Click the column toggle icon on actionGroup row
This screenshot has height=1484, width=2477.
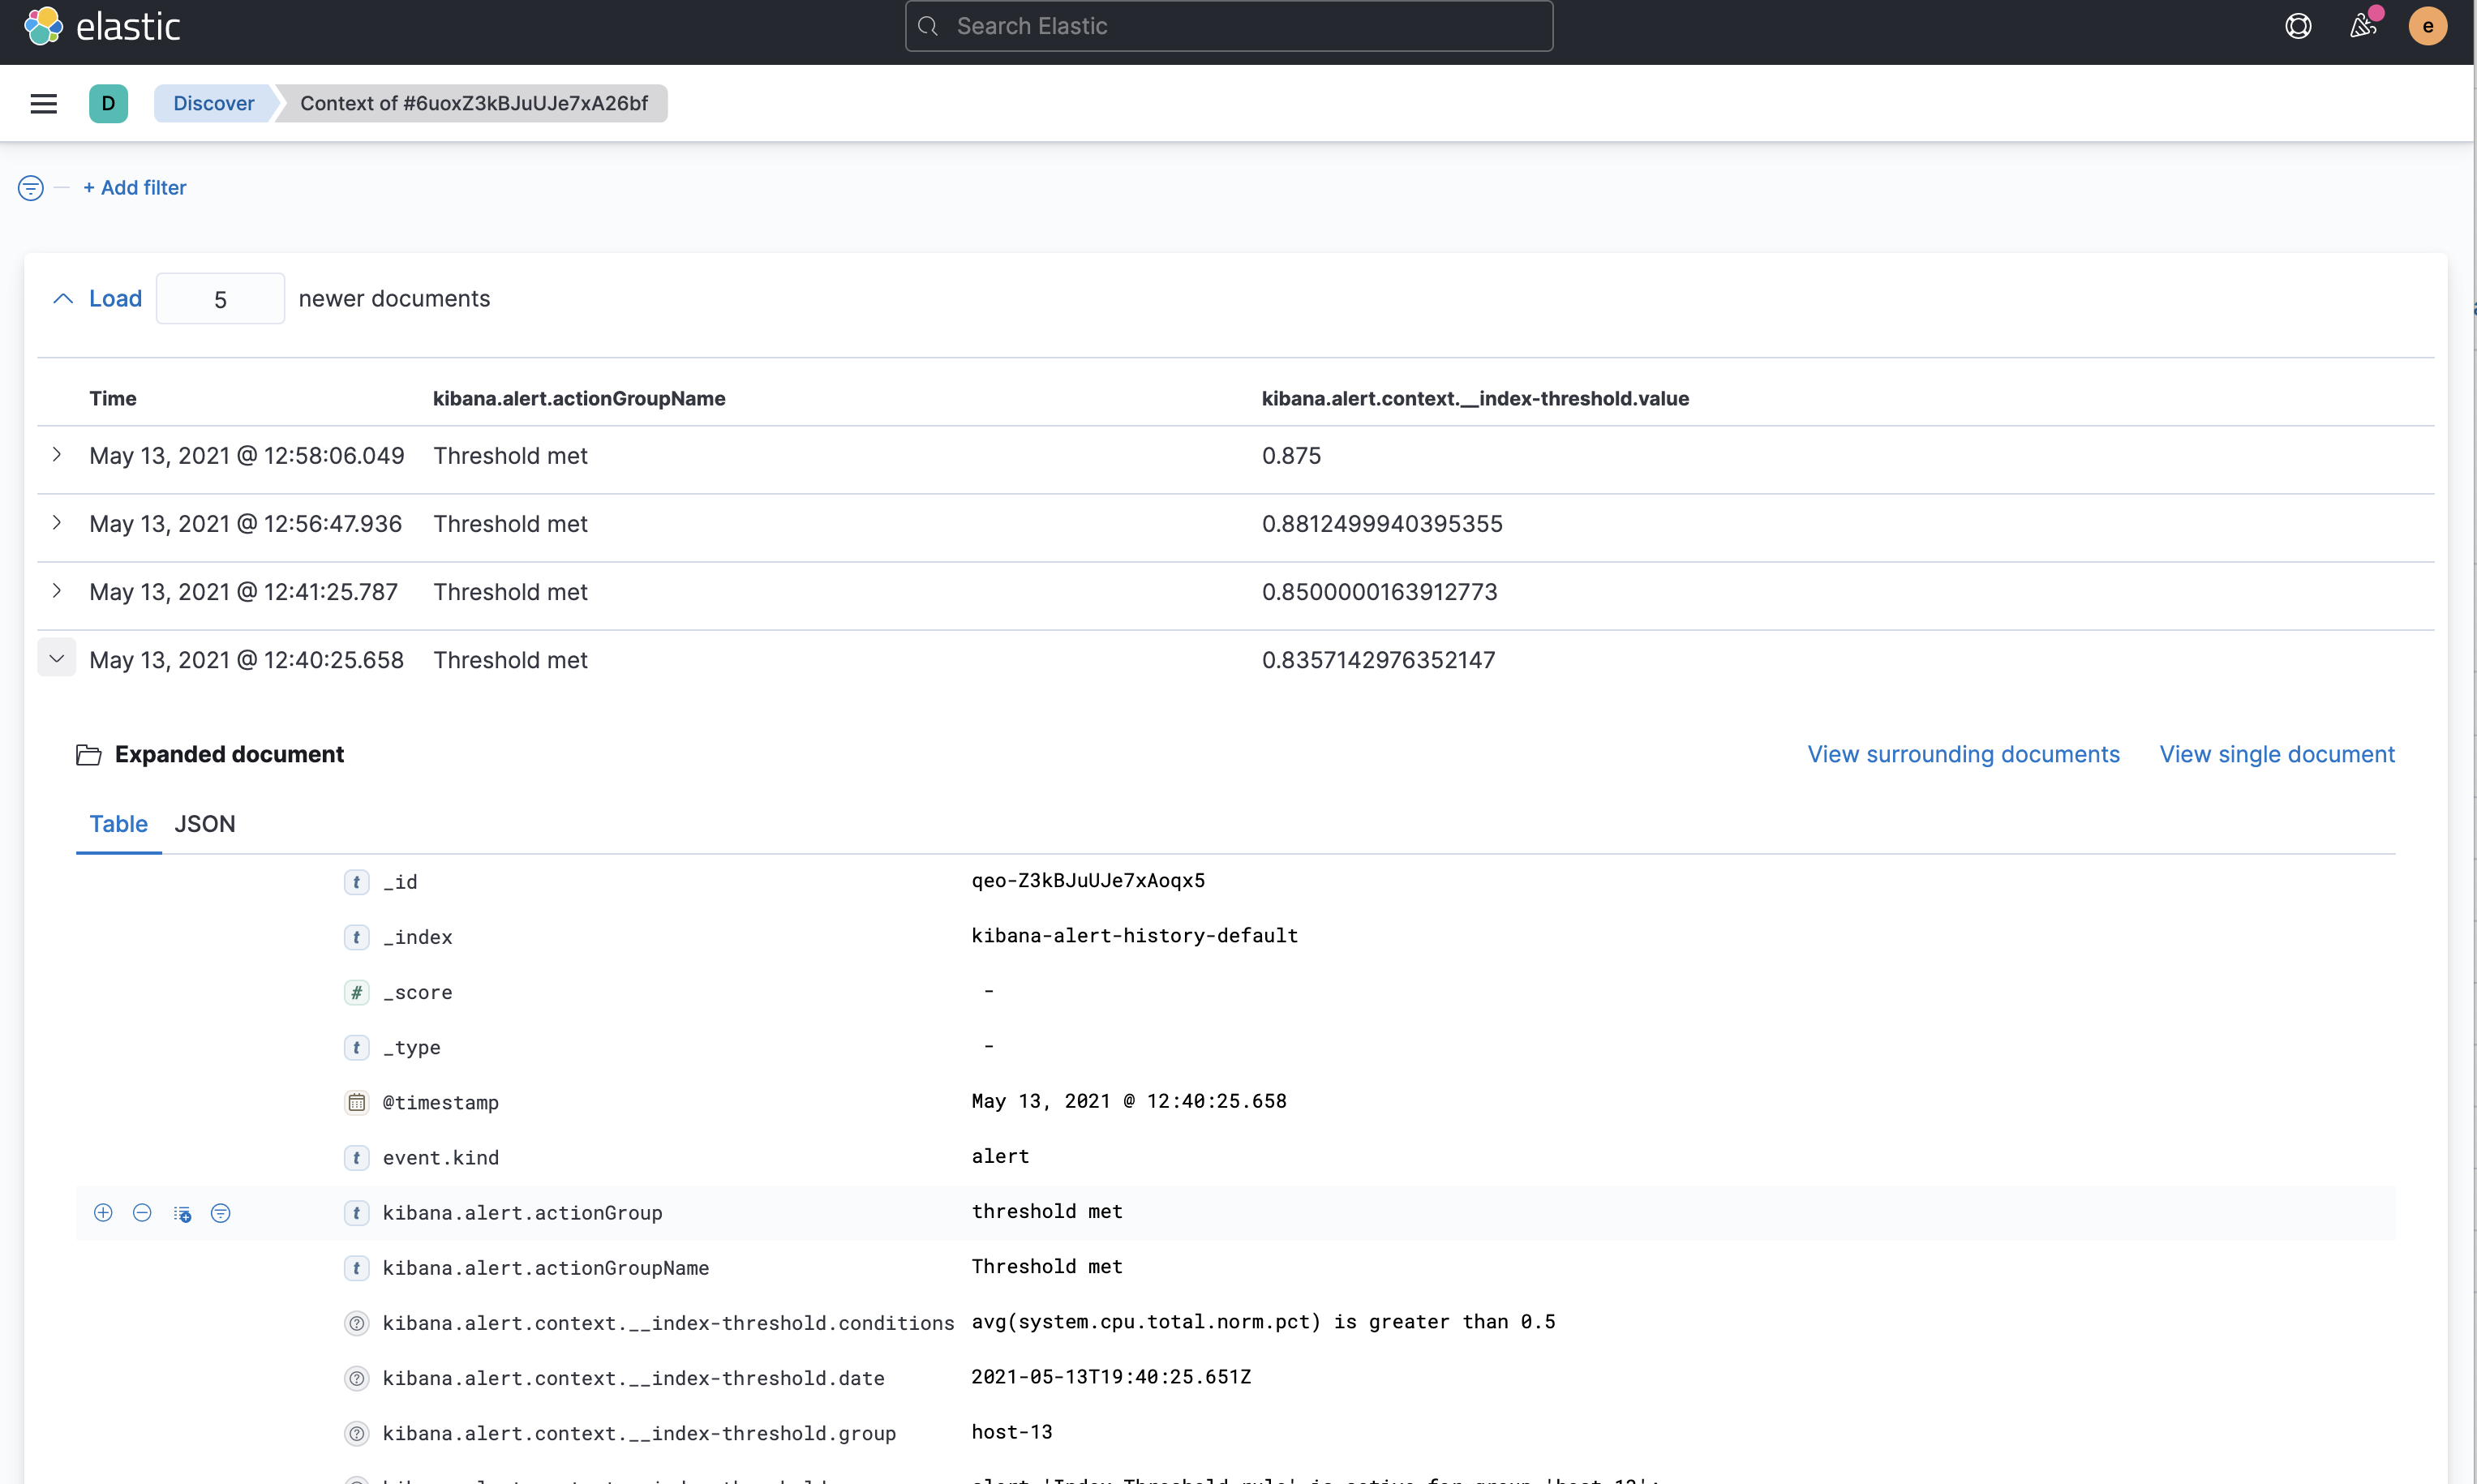(x=182, y=1214)
